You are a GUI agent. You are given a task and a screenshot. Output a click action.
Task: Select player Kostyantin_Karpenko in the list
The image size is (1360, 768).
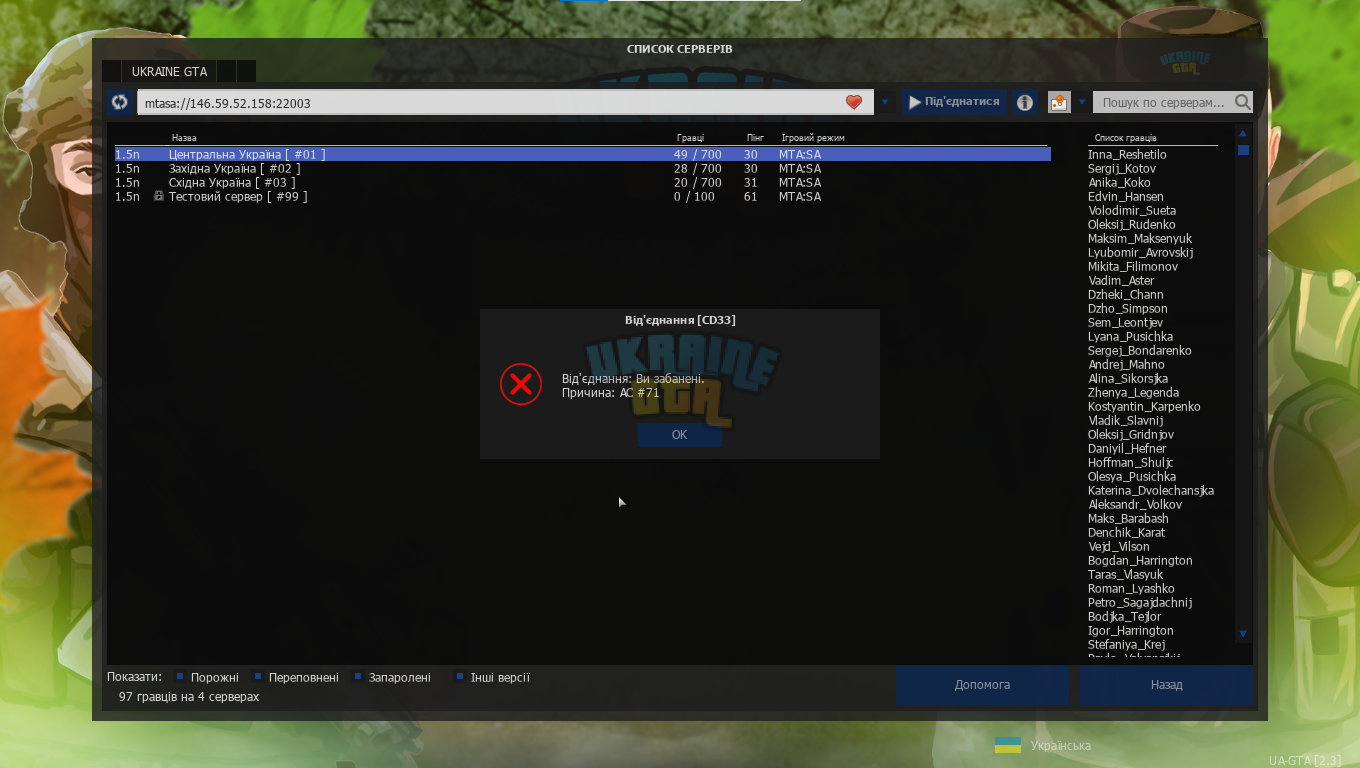1144,407
